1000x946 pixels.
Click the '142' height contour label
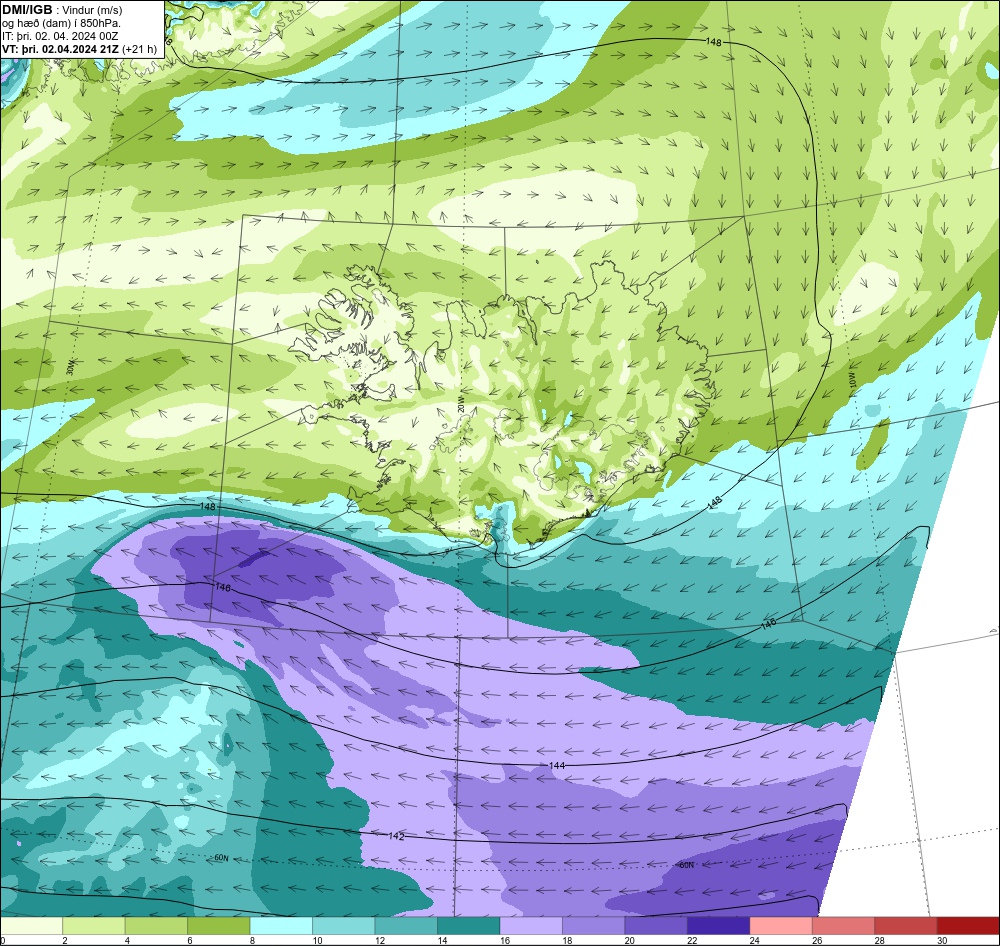tap(396, 836)
